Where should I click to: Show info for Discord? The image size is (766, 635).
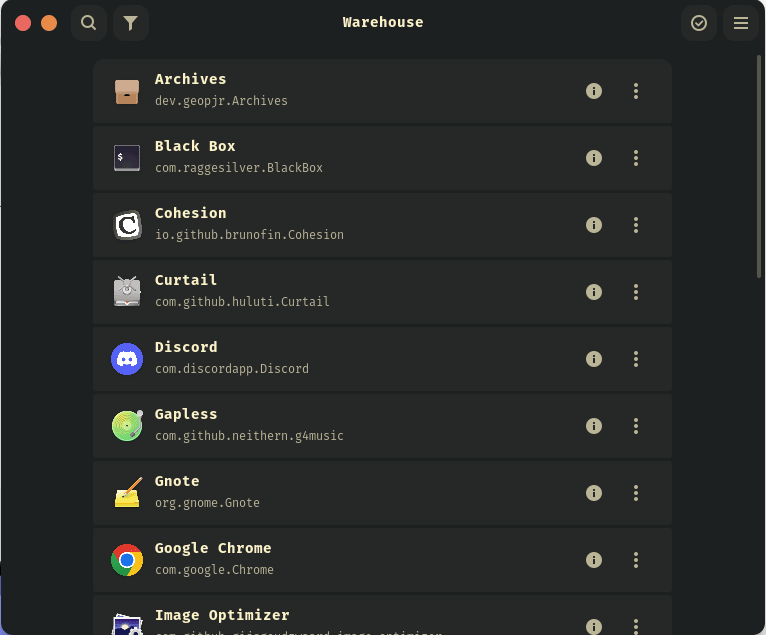tap(594, 359)
